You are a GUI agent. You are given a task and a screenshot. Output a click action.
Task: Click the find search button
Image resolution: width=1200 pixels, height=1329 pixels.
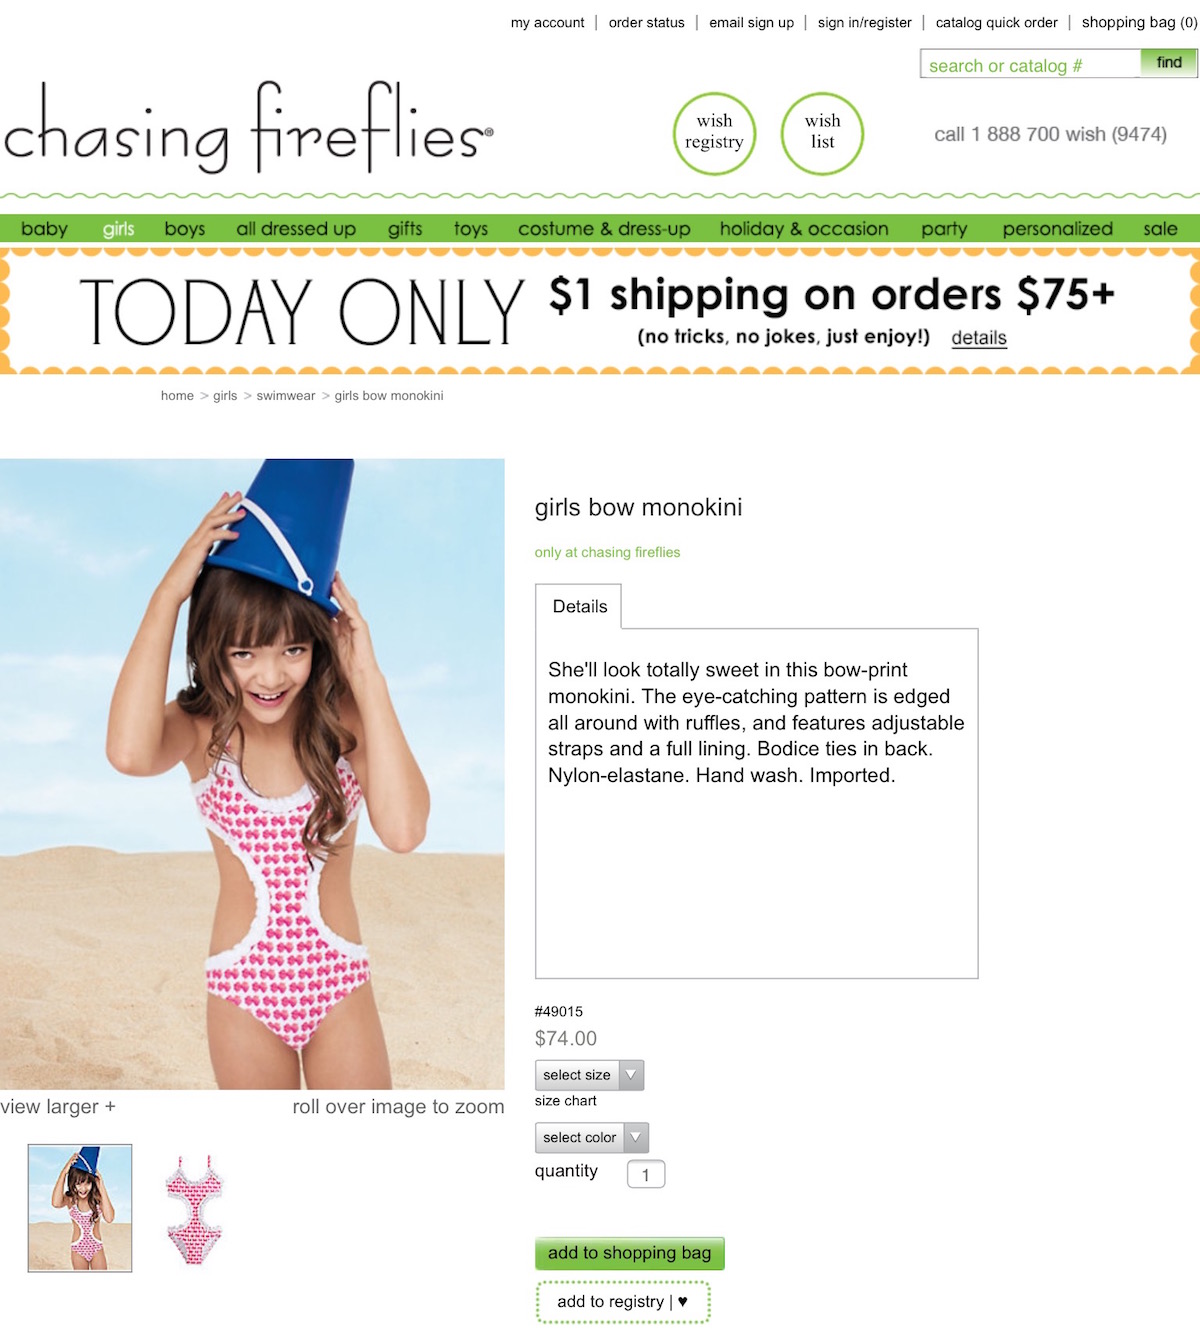tap(1169, 63)
